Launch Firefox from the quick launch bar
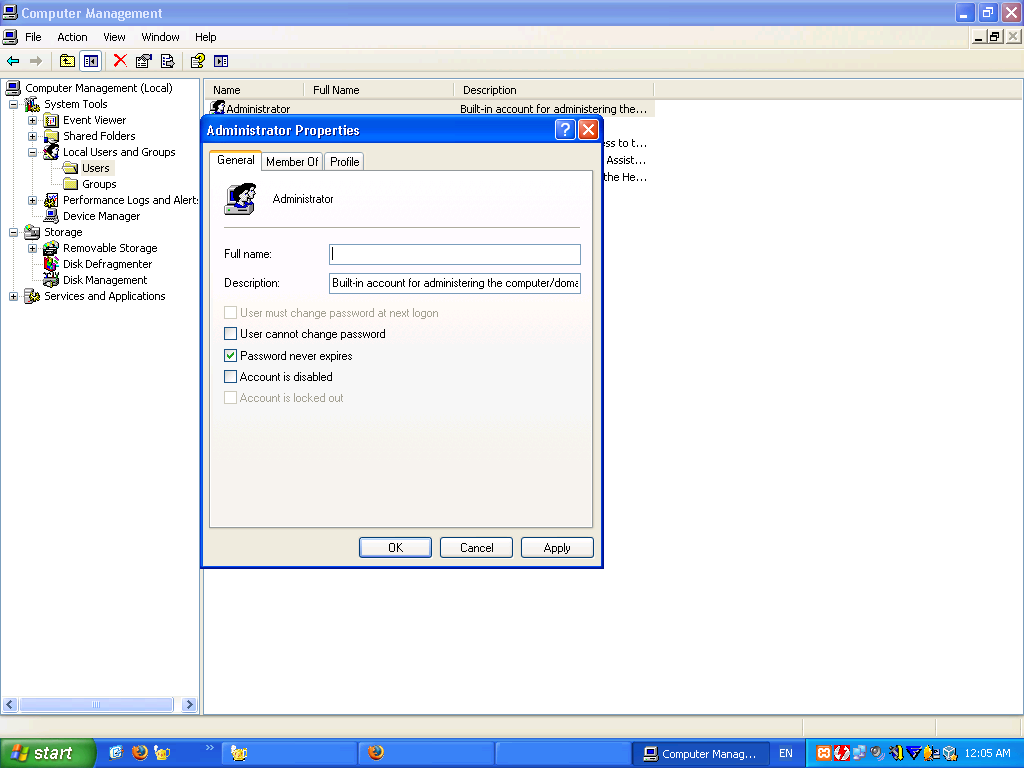 coord(139,752)
